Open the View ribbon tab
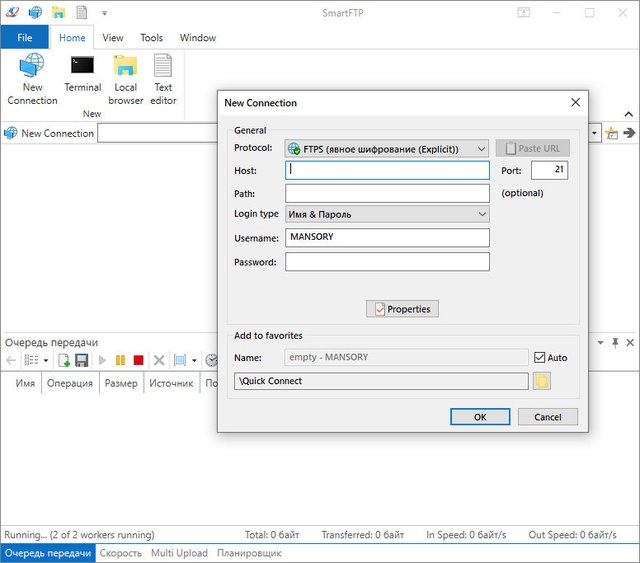The width and height of the screenshot is (640, 563). [113, 38]
